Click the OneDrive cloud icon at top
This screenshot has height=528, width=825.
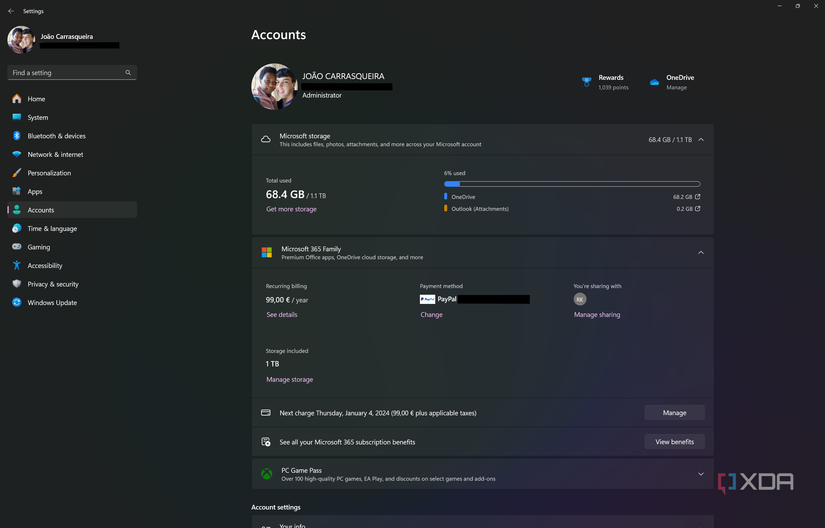coord(654,82)
